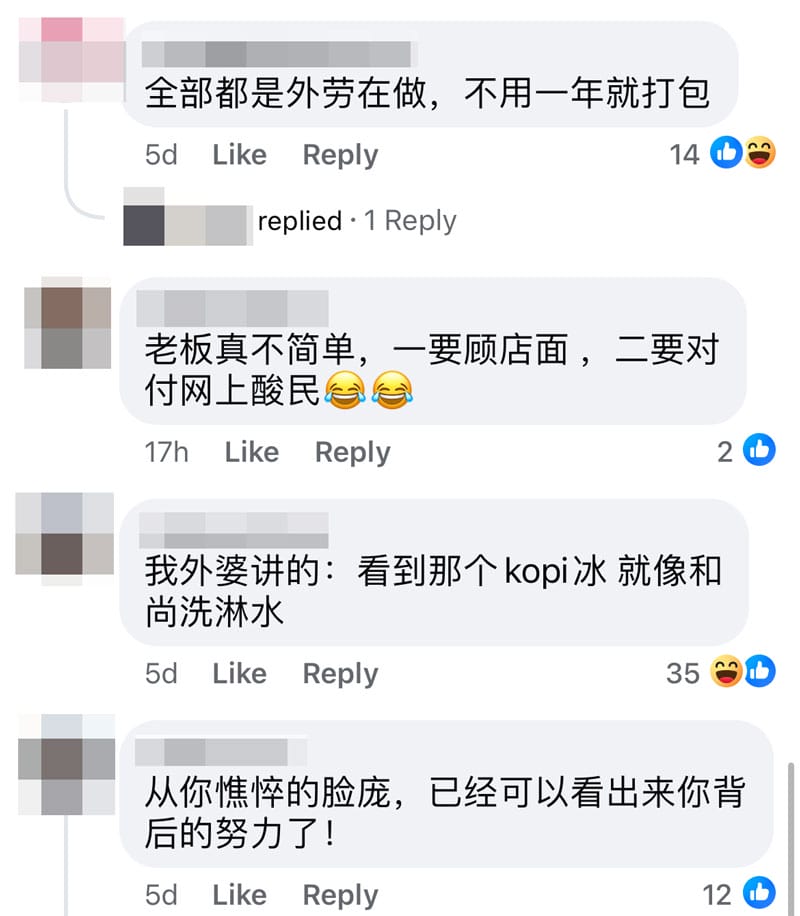Viewport: 800px width, 916px height.
Task: Like the 憔悴的脸庞 comment
Action: click(240, 895)
